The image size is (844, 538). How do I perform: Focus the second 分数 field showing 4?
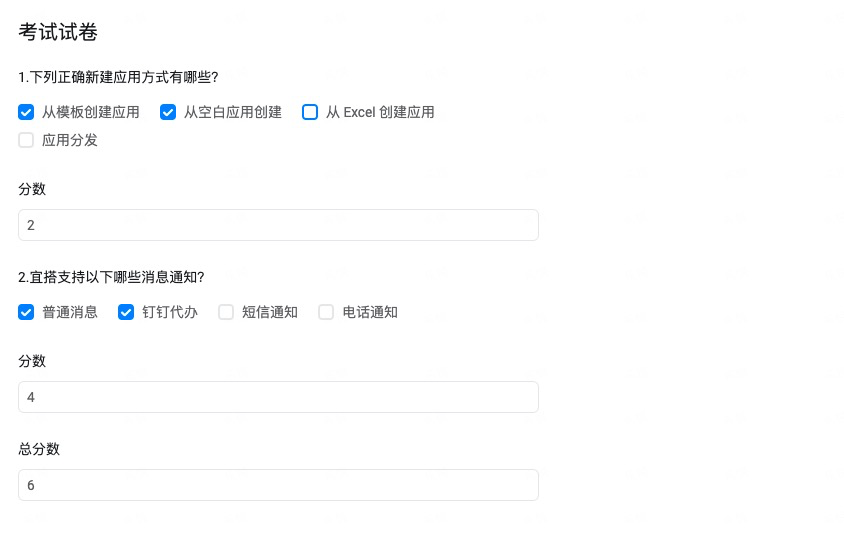278,397
